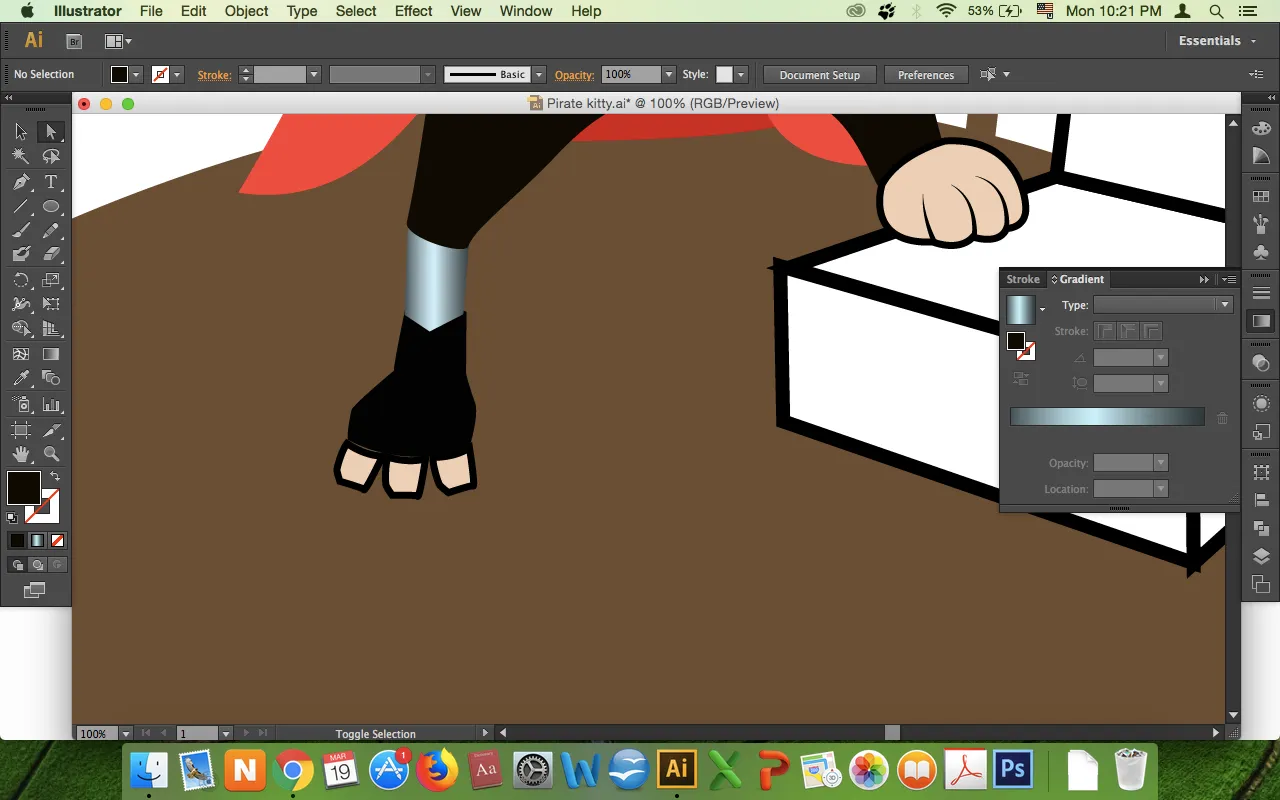Select the Direct Selection tool

click(x=51, y=132)
